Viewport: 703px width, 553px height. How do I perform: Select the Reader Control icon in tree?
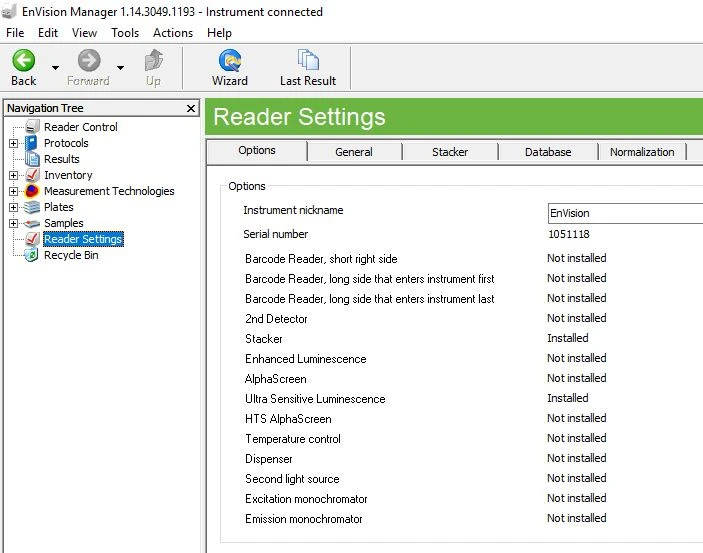coord(32,127)
